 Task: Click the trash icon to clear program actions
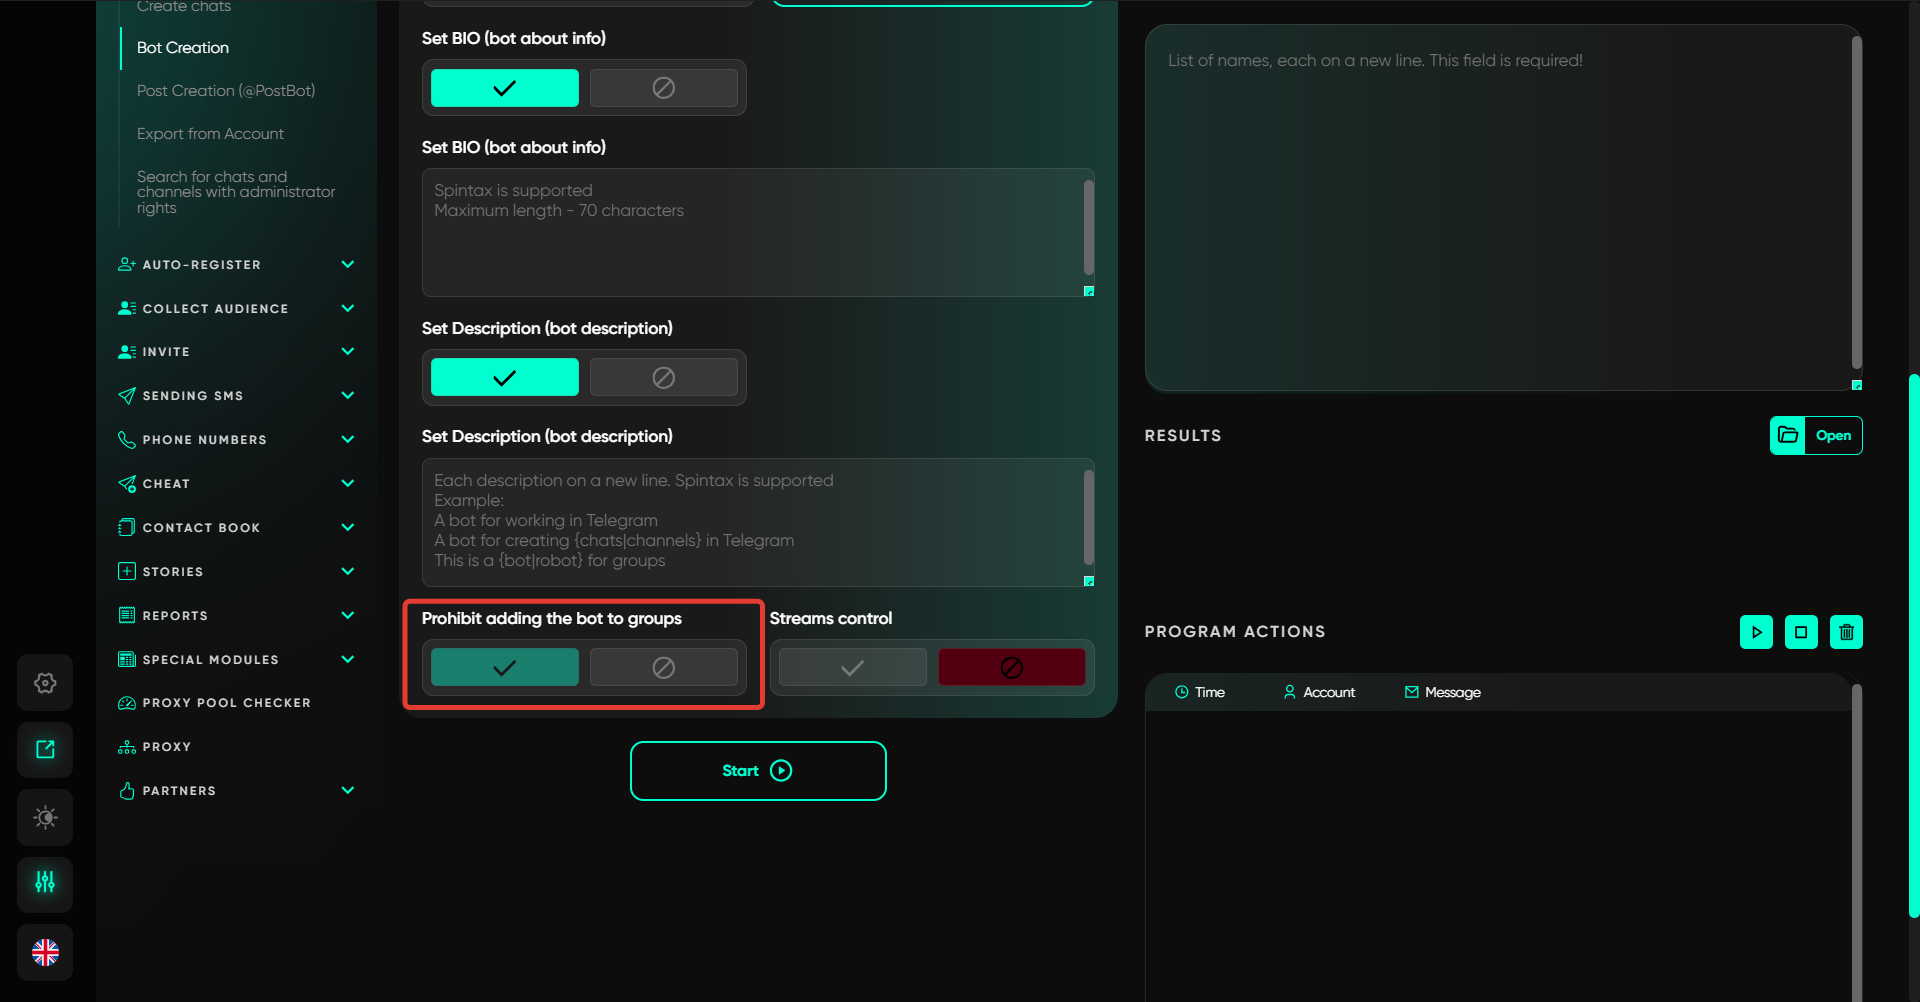1846,632
